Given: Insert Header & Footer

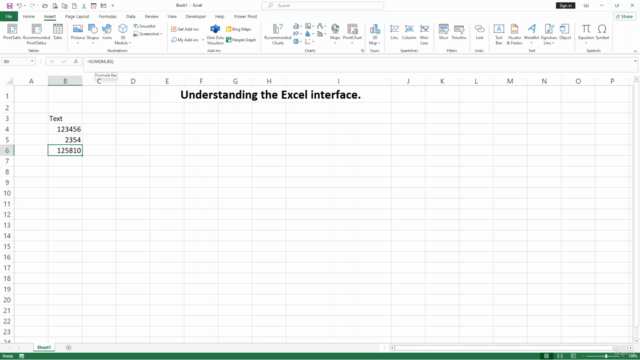Looking at the screenshot, I should [x=514, y=34].
